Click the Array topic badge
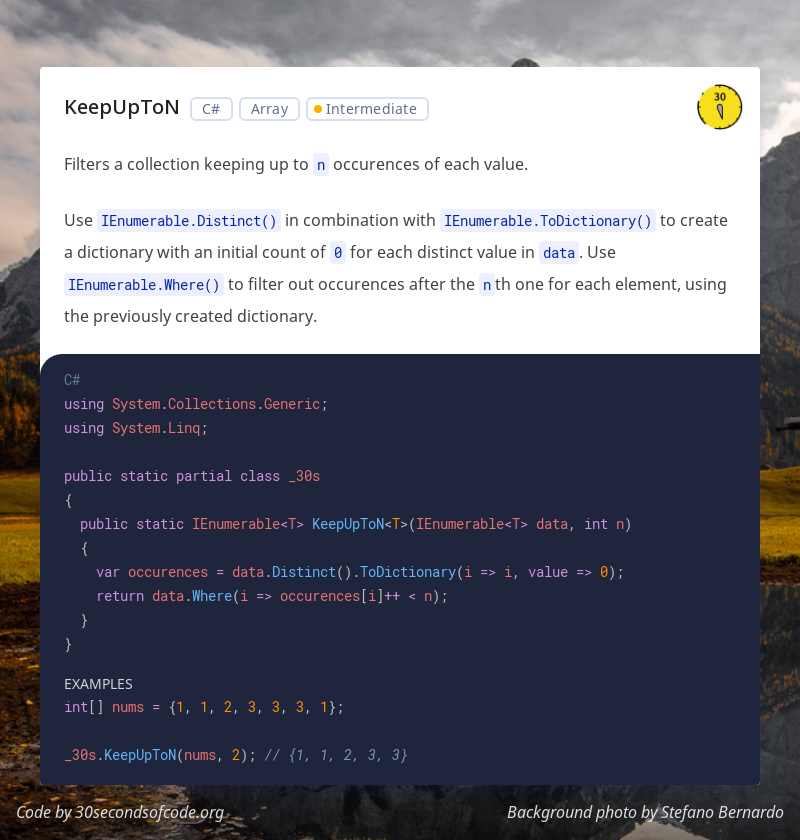Screen dimensions: 800x840 click(269, 108)
